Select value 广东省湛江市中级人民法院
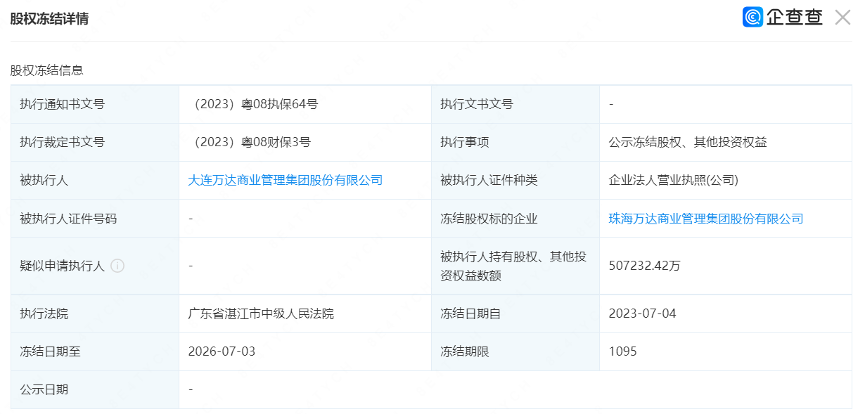 (x=261, y=314)
